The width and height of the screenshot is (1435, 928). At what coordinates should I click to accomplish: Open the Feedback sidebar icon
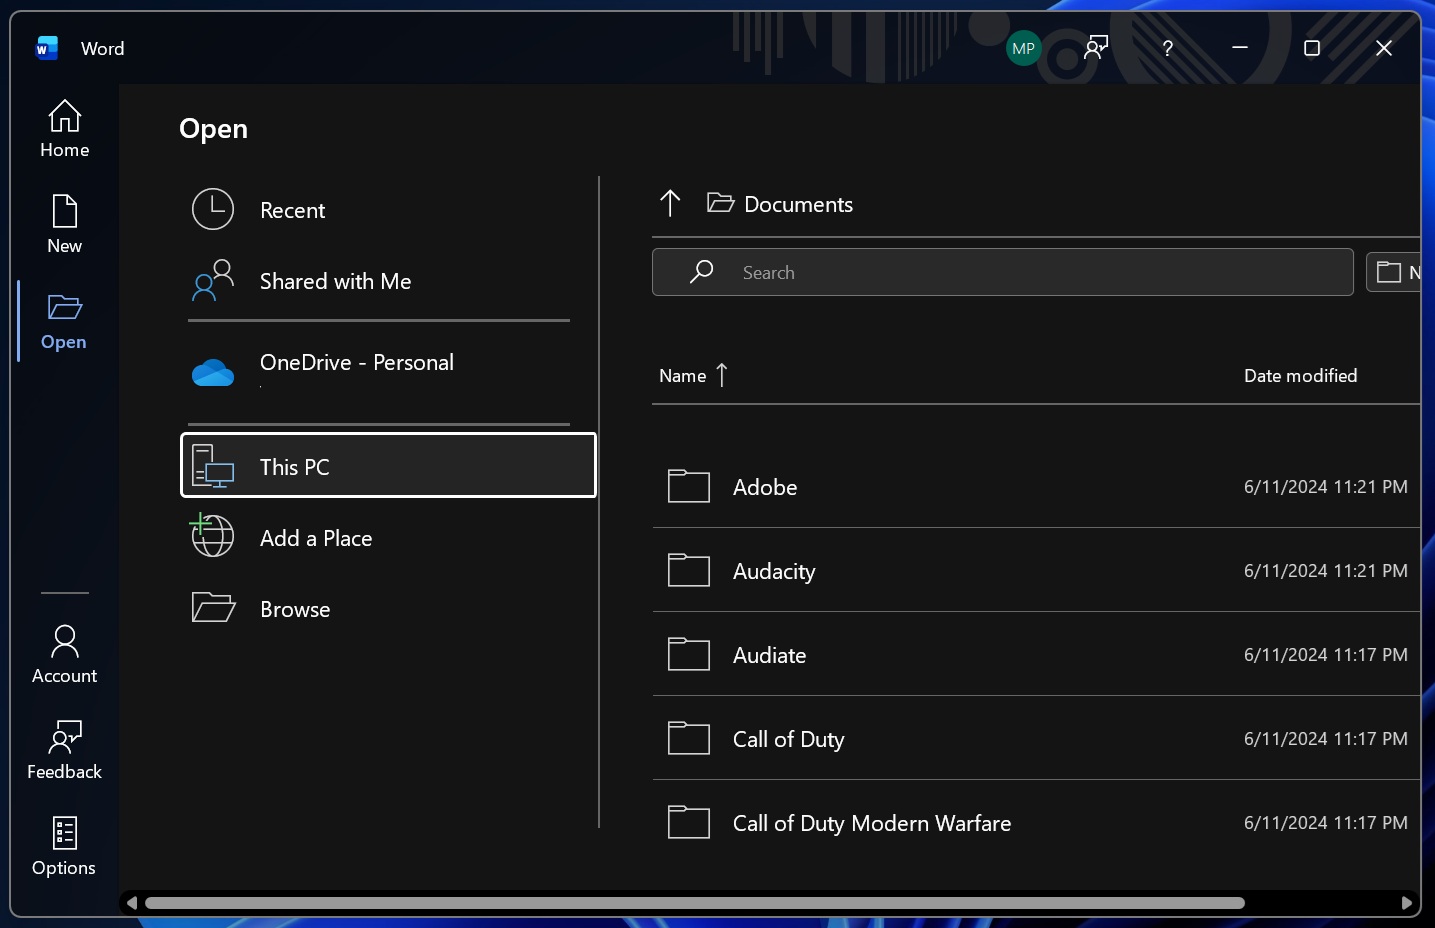(x=64, y=738)
